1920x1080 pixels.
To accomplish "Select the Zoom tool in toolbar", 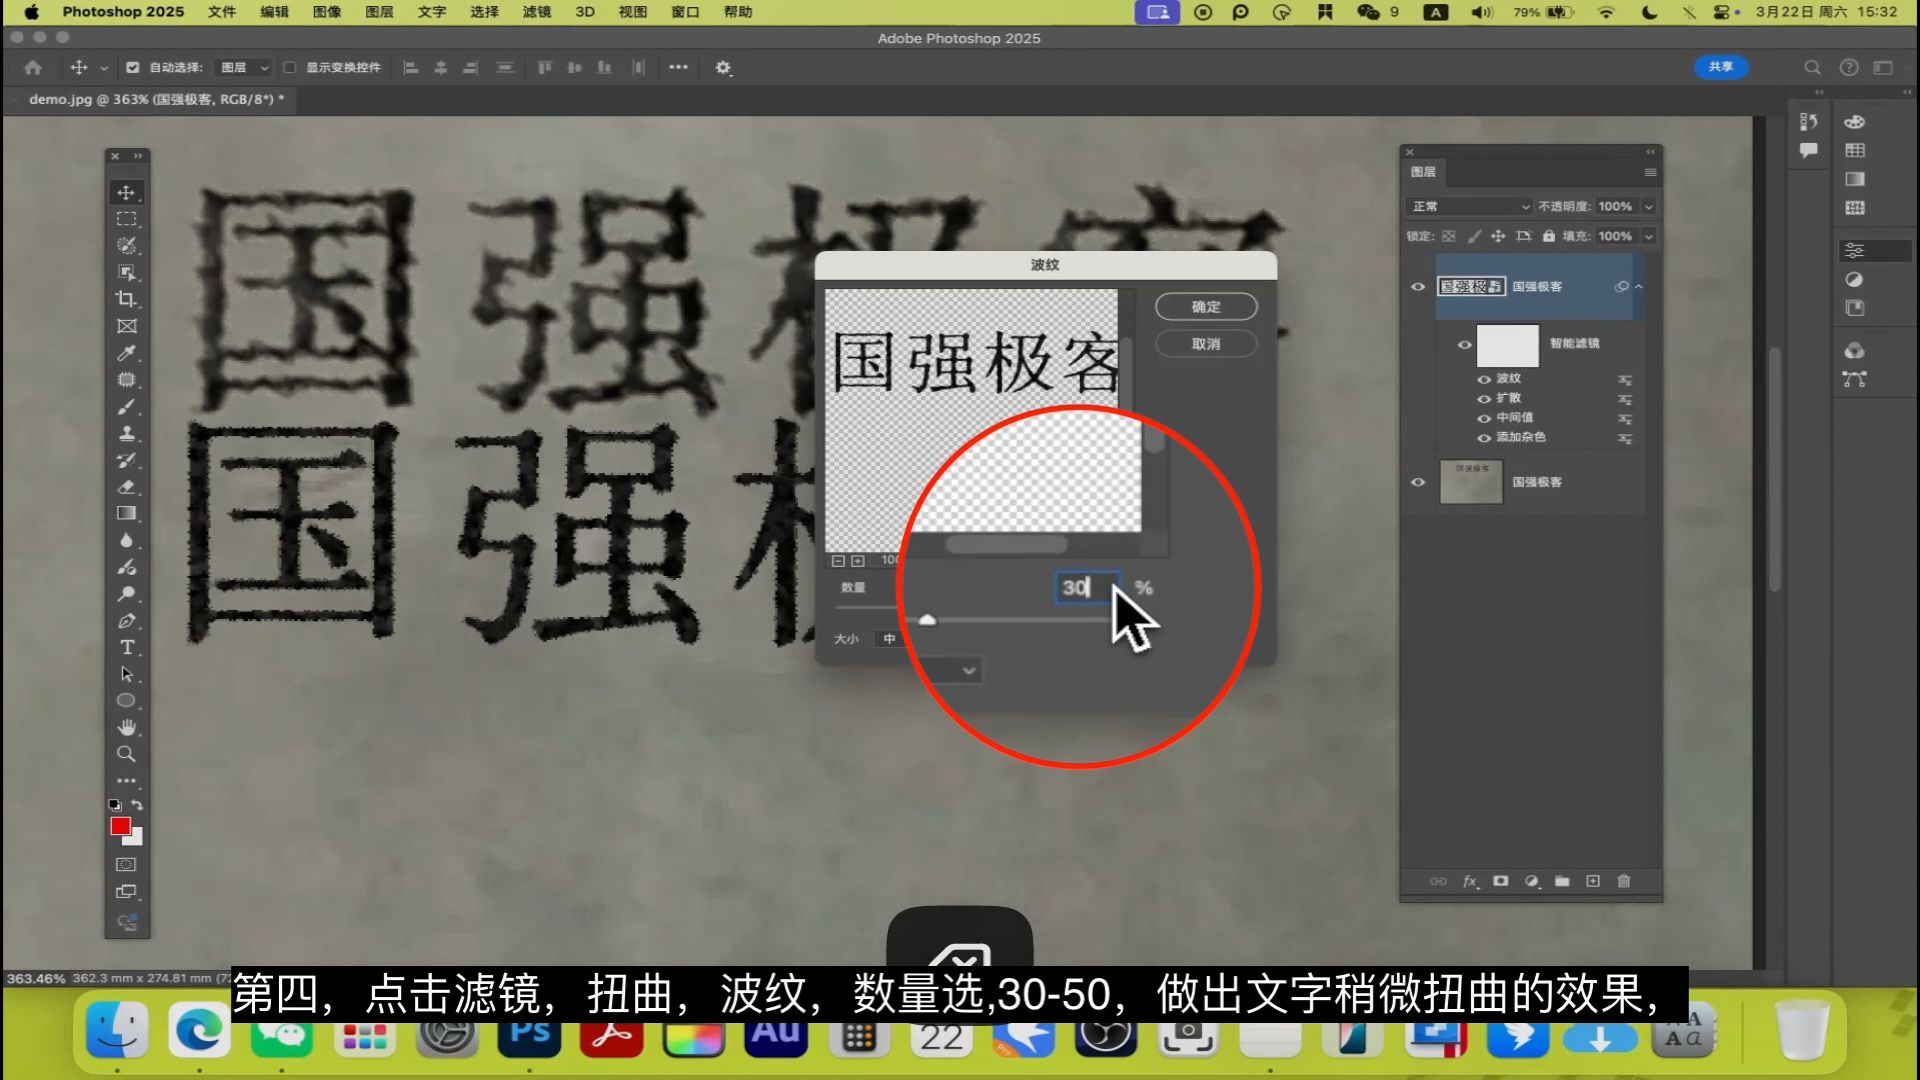I will [x=126, y=754].
